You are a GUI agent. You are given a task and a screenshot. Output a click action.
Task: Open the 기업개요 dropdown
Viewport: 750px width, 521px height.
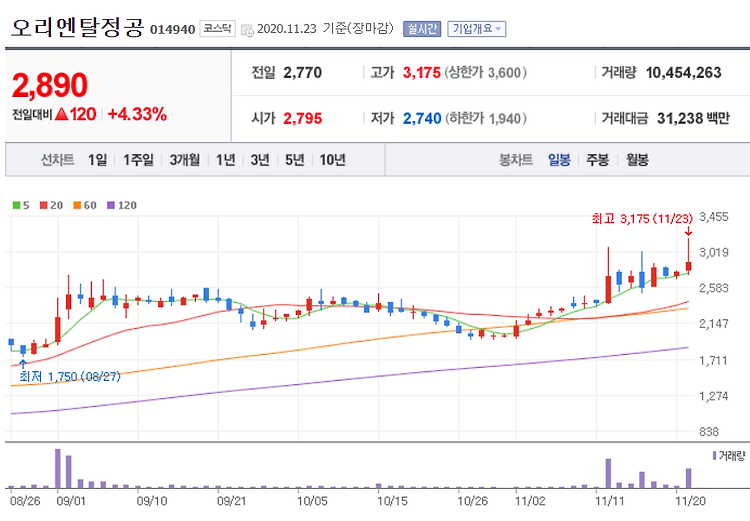pos(476,29)
